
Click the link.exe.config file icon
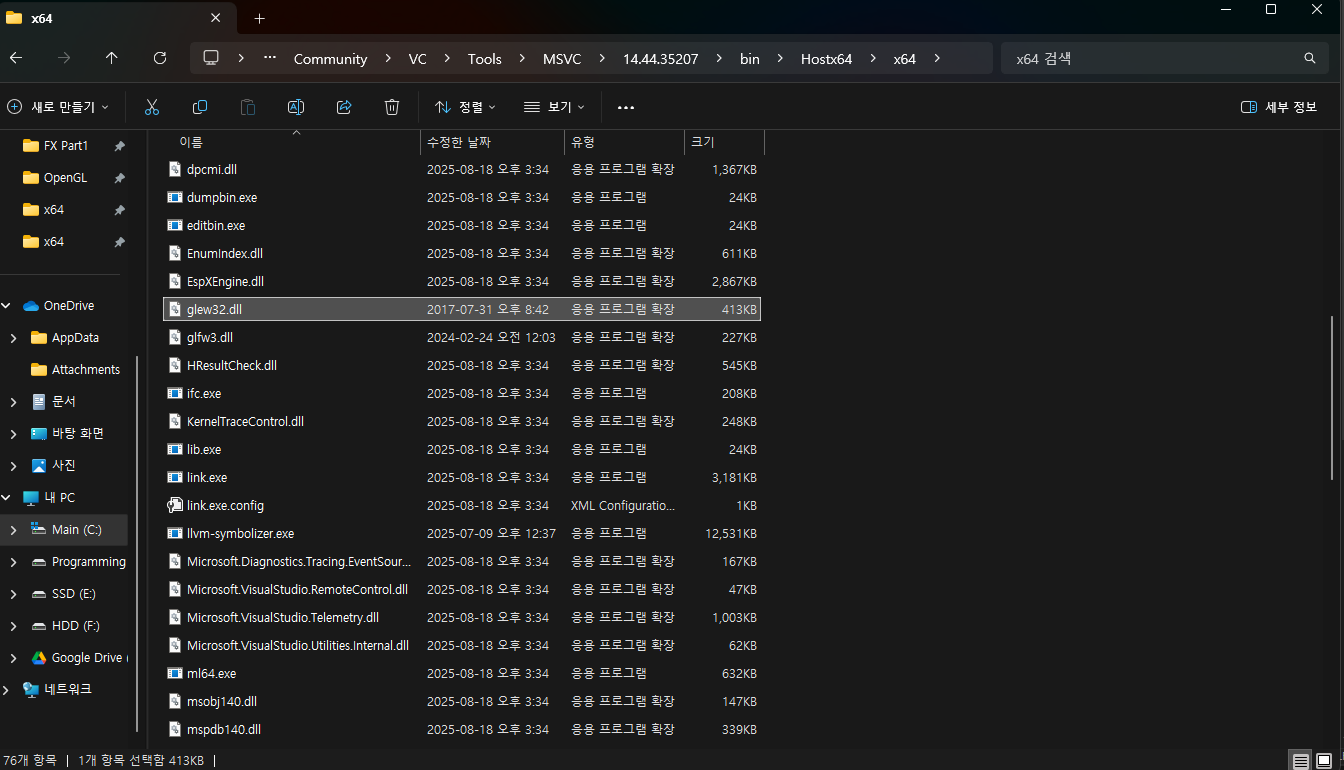(x=175, y=506)
